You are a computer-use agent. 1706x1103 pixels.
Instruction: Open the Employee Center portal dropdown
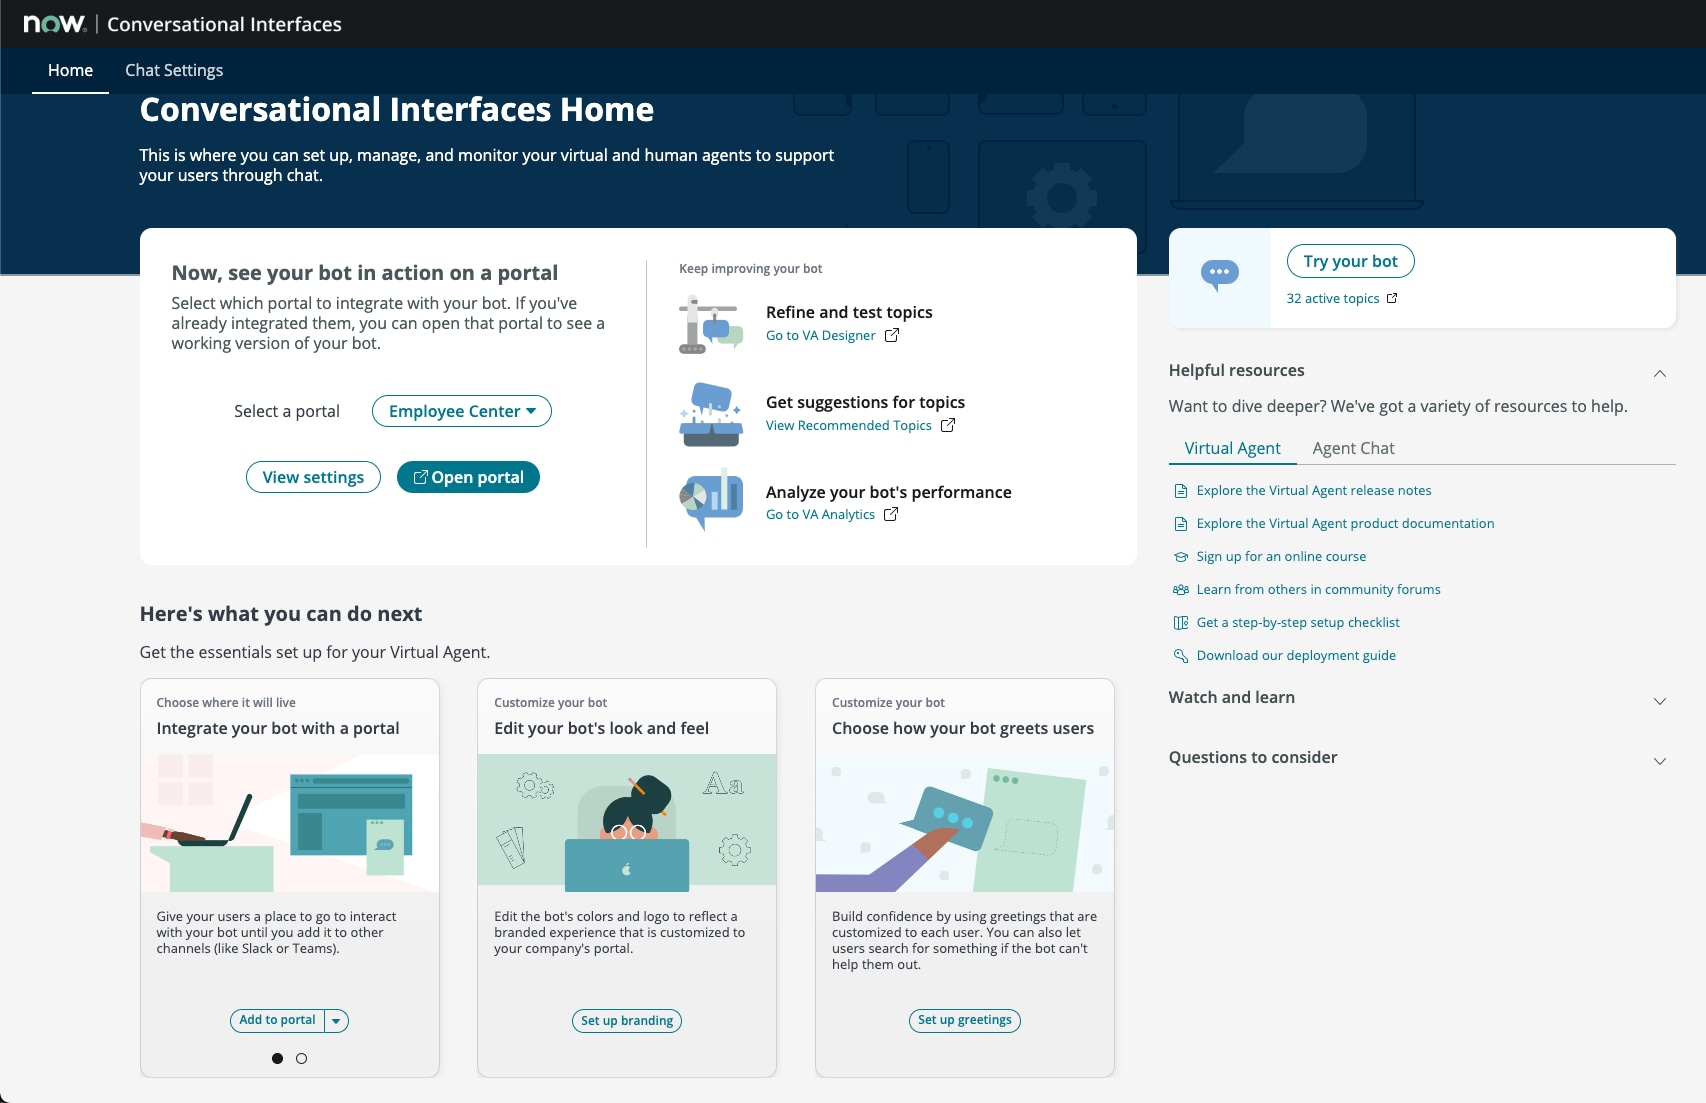pyautogui.click(x=461, y=411)
